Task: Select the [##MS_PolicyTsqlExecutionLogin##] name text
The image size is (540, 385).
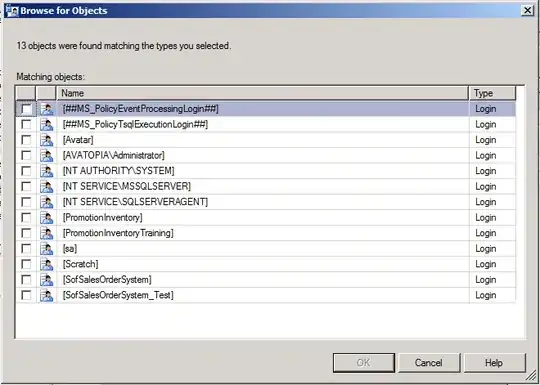Action: [x=135, y=125]
